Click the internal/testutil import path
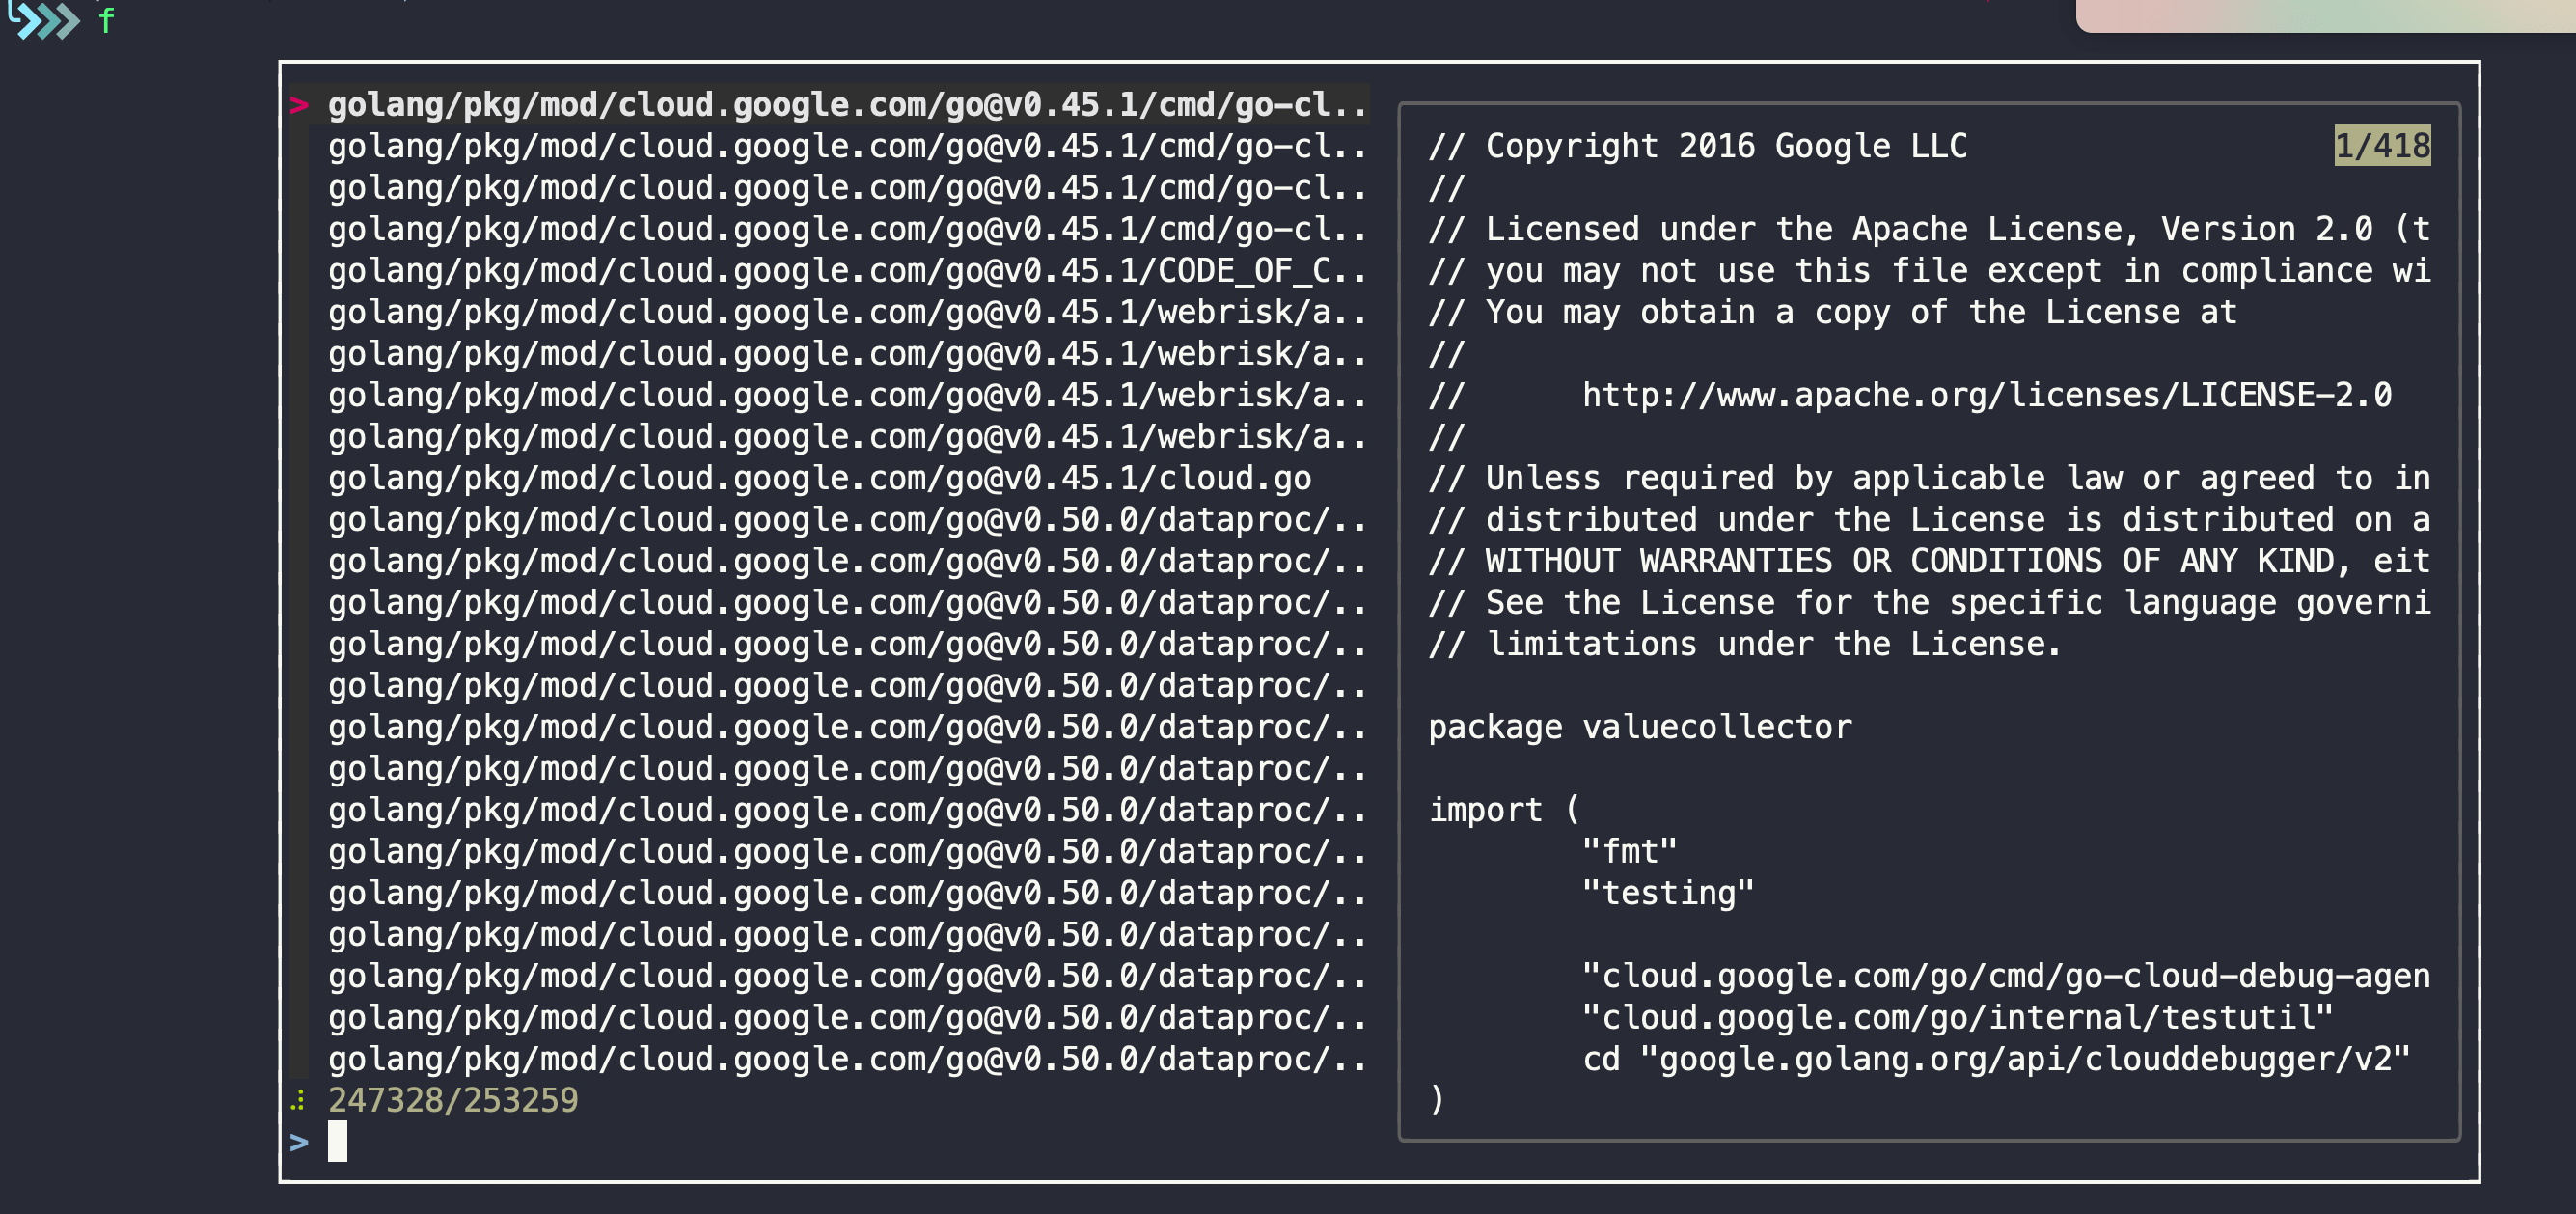The height and width of the screenshot is (1214, 2576). pos(1957,1017)
